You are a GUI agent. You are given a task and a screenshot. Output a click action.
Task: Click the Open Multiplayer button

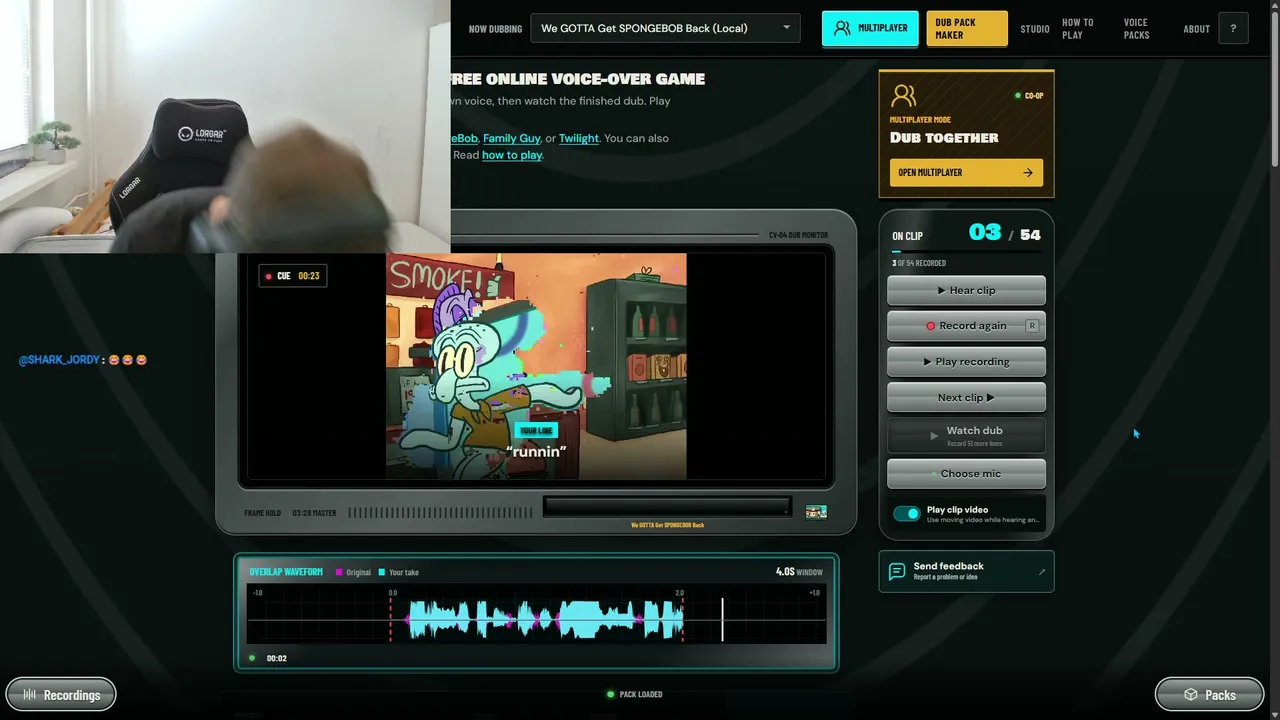tap(966, 172)
